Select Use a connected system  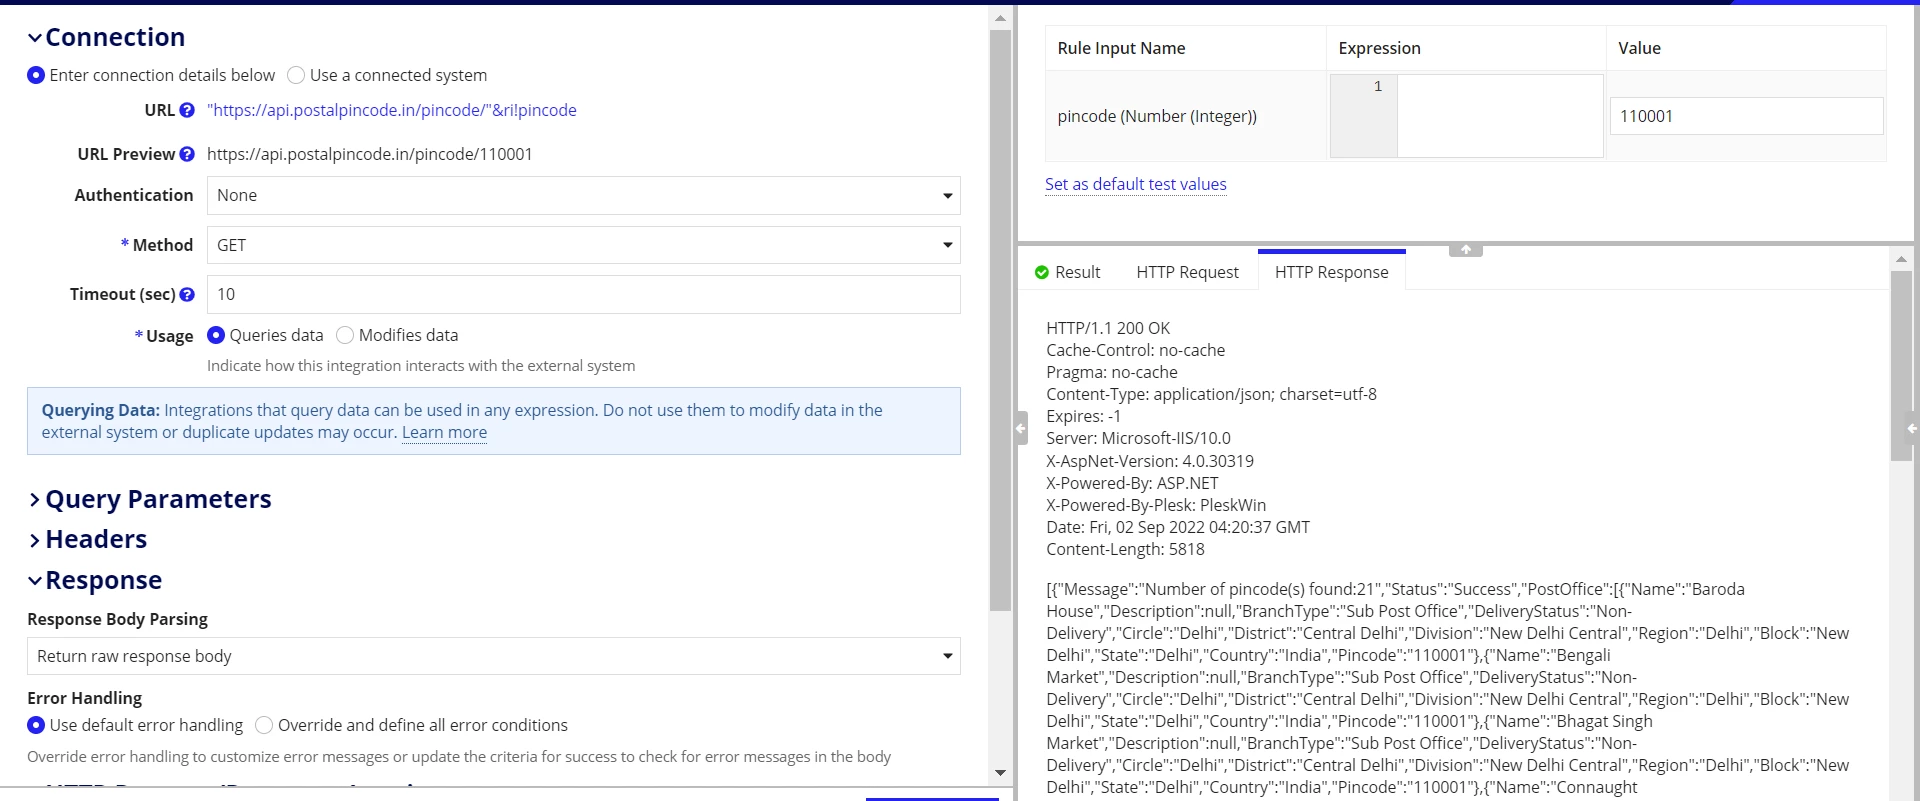296,75
